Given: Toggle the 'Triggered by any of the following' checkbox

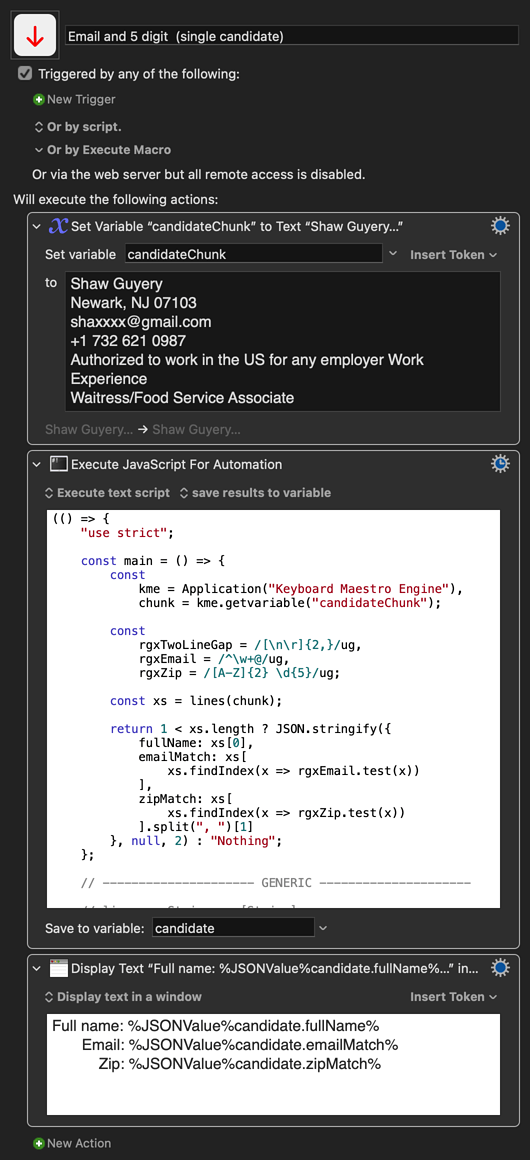Looking at the screenshot, I should (x=25, y=73).
